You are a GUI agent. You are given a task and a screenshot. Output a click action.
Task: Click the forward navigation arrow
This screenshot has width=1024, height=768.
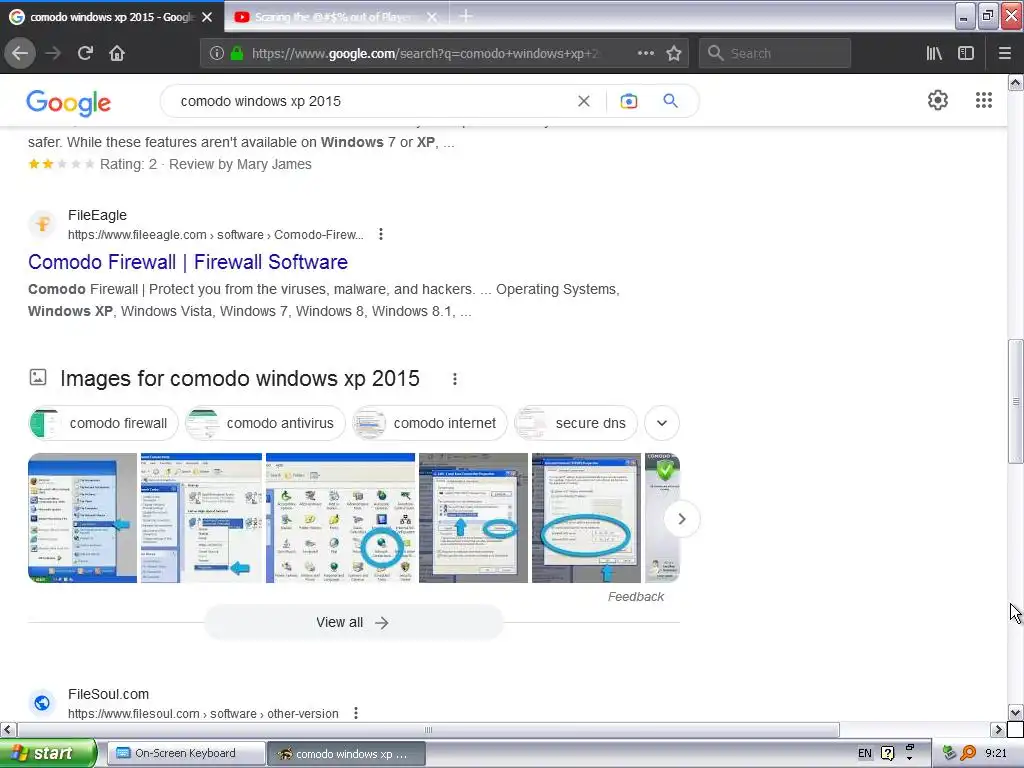(x=53, y=53)
